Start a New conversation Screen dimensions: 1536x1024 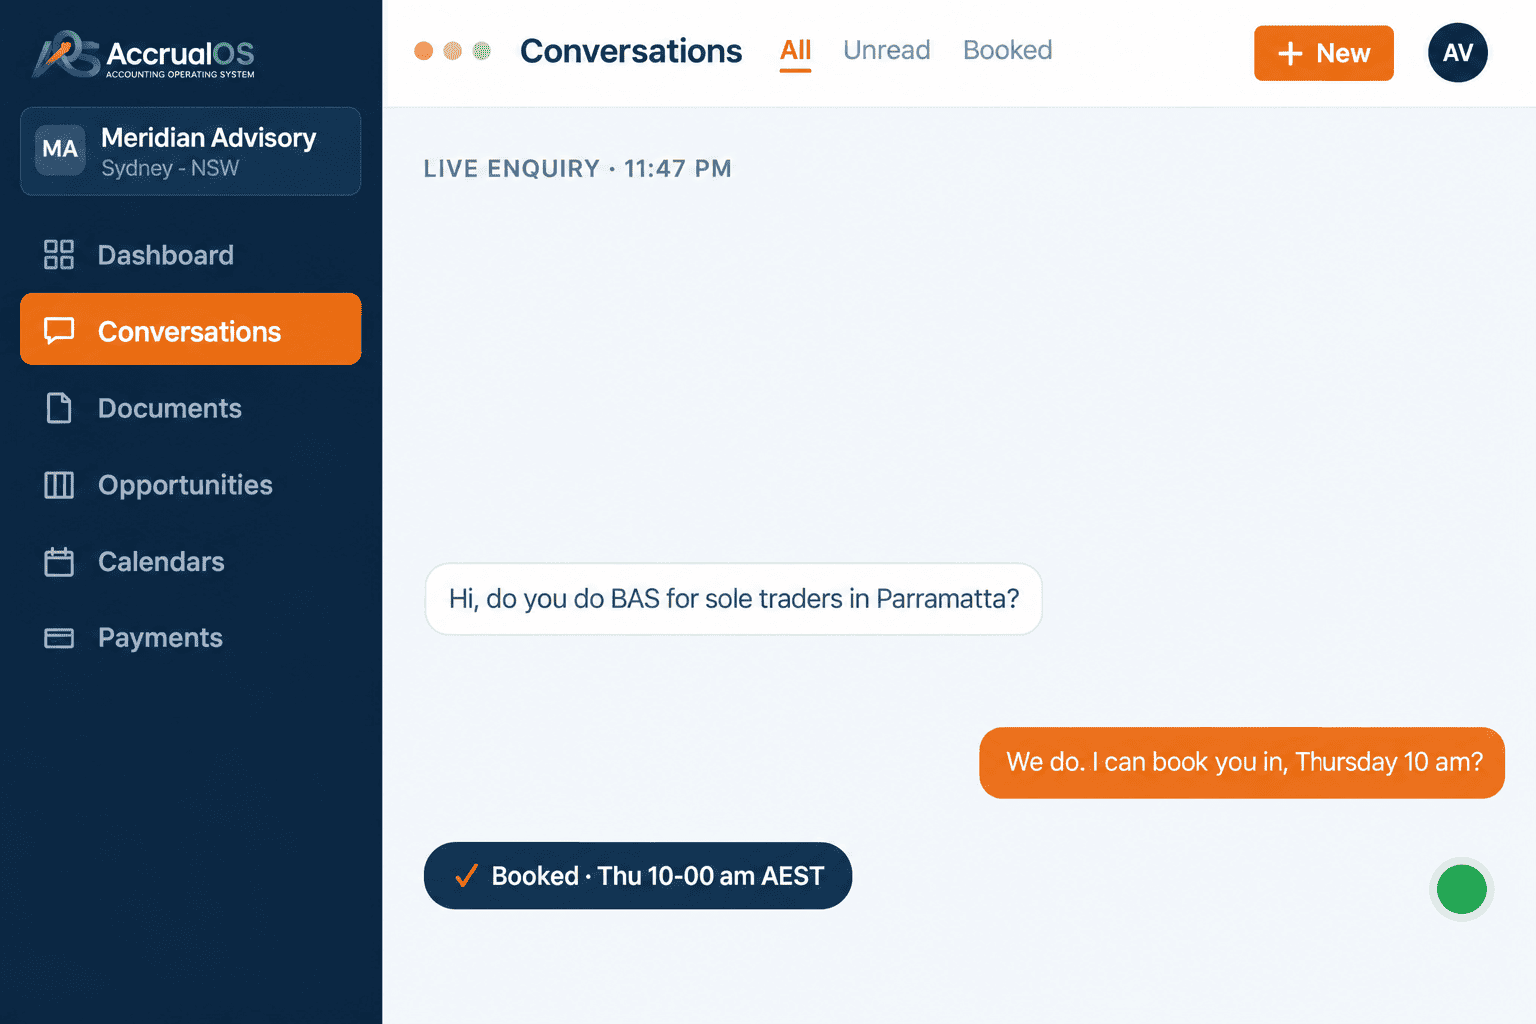(1324, 53)
